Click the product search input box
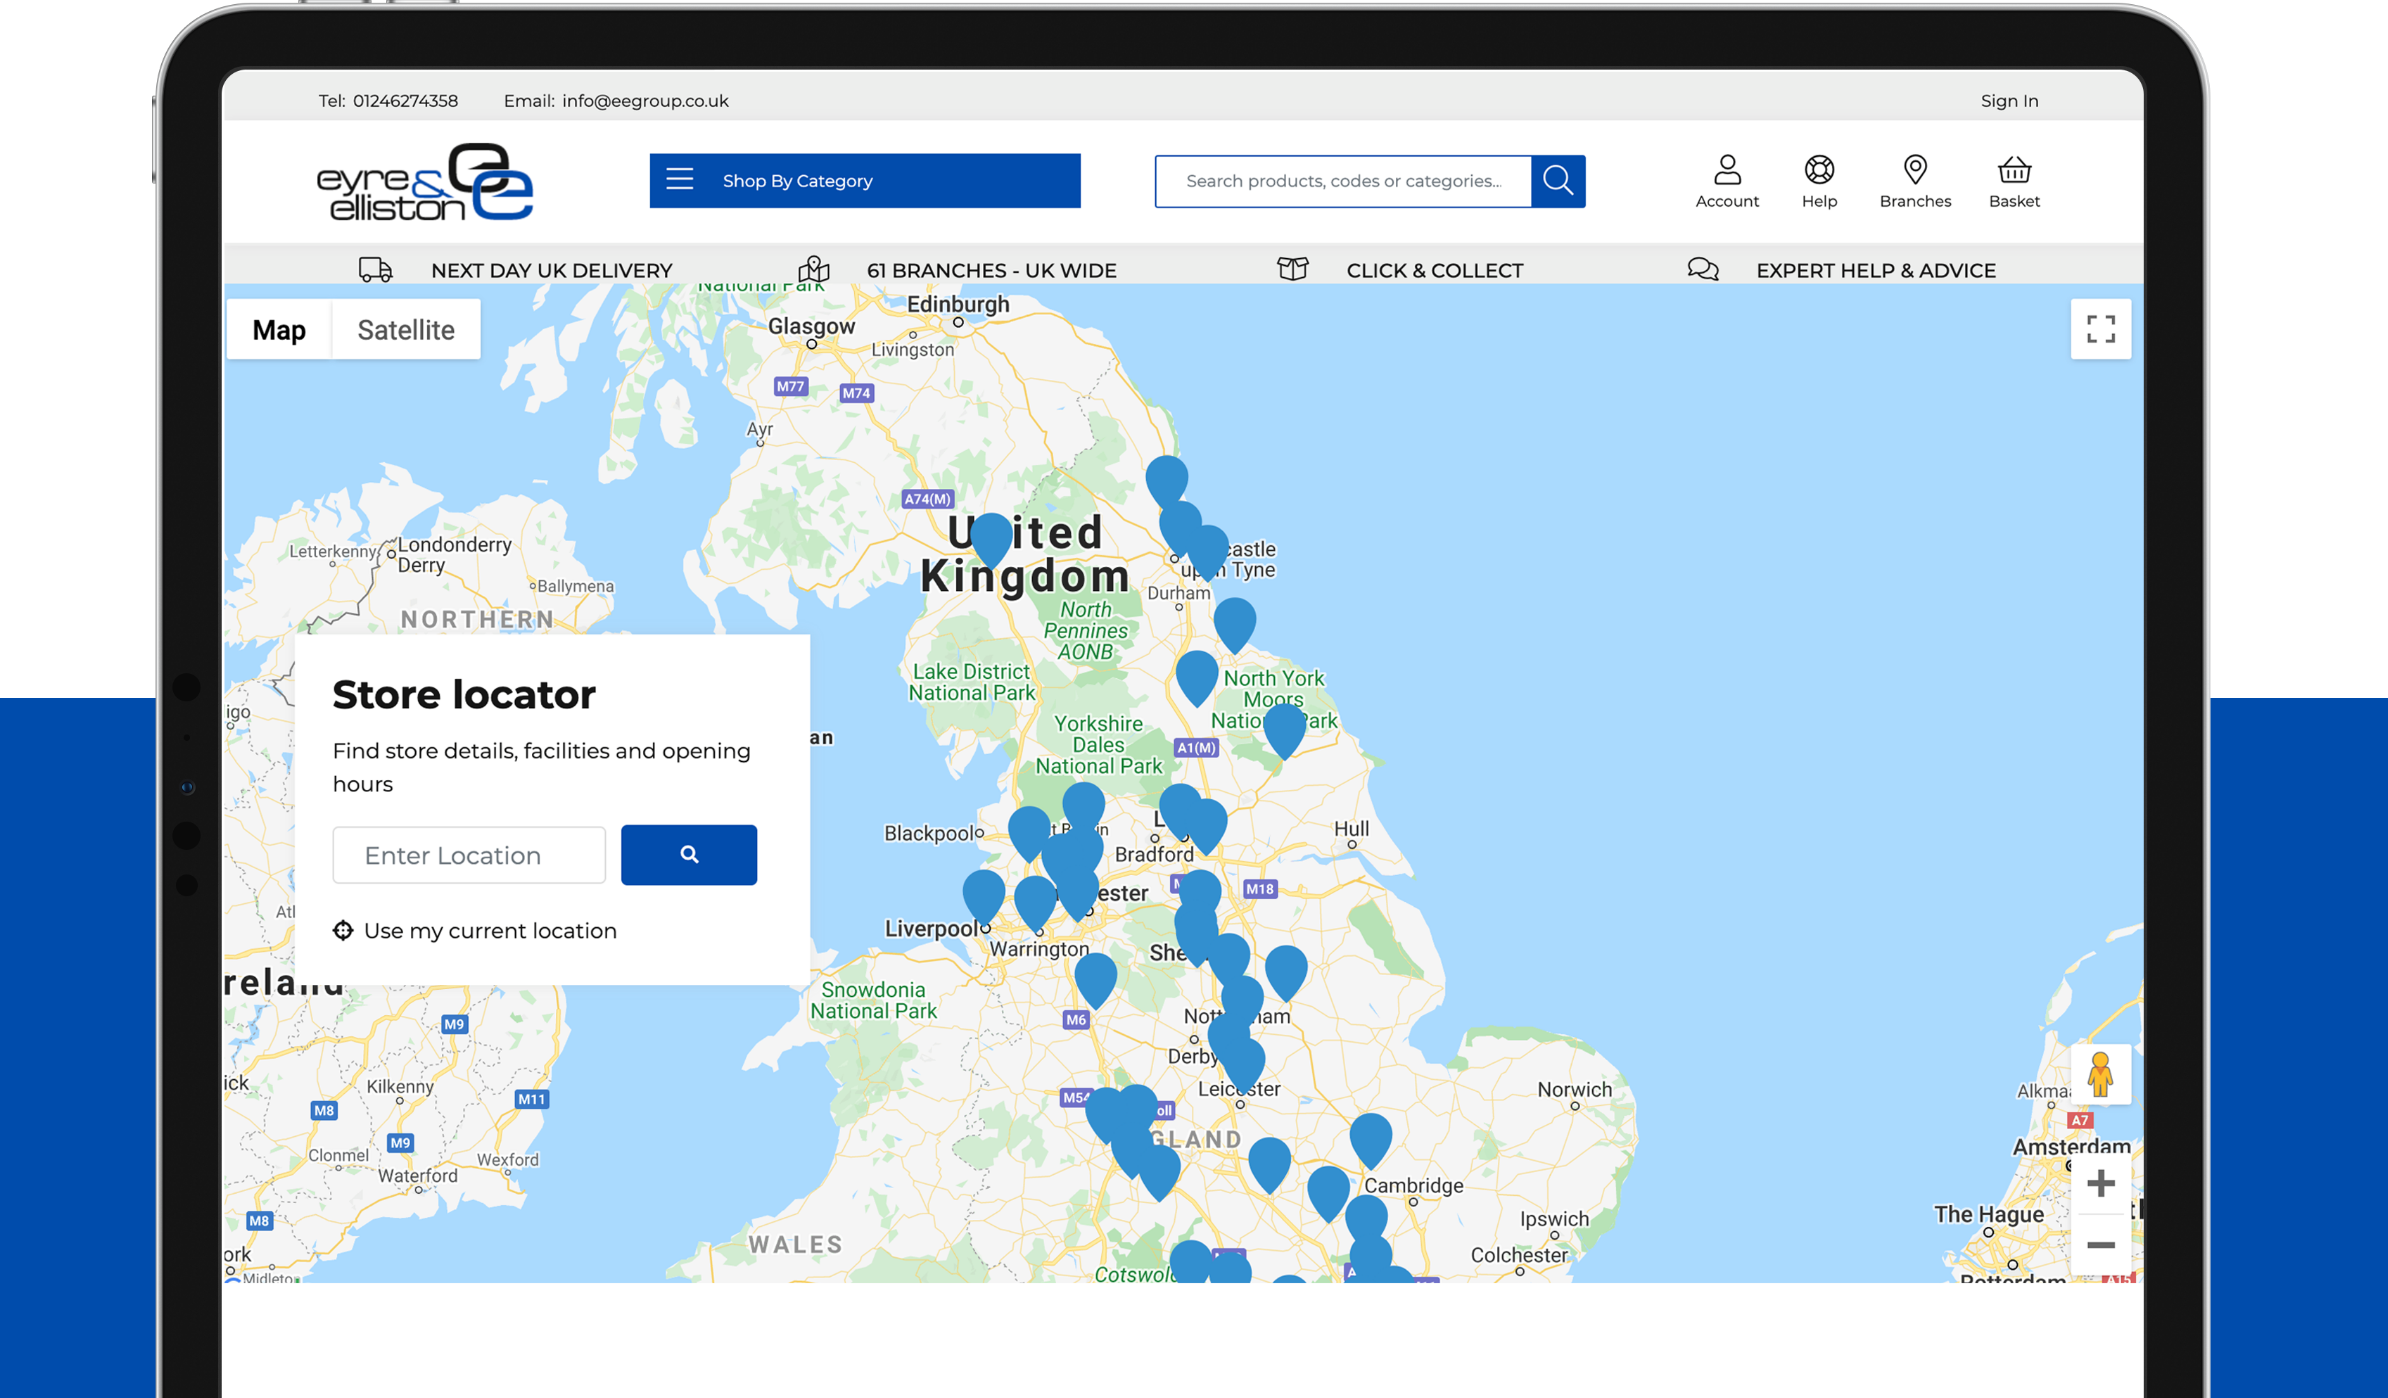Image resolution: width=2388 pixels, height=1398 pixels. [x=1342, y=181]
